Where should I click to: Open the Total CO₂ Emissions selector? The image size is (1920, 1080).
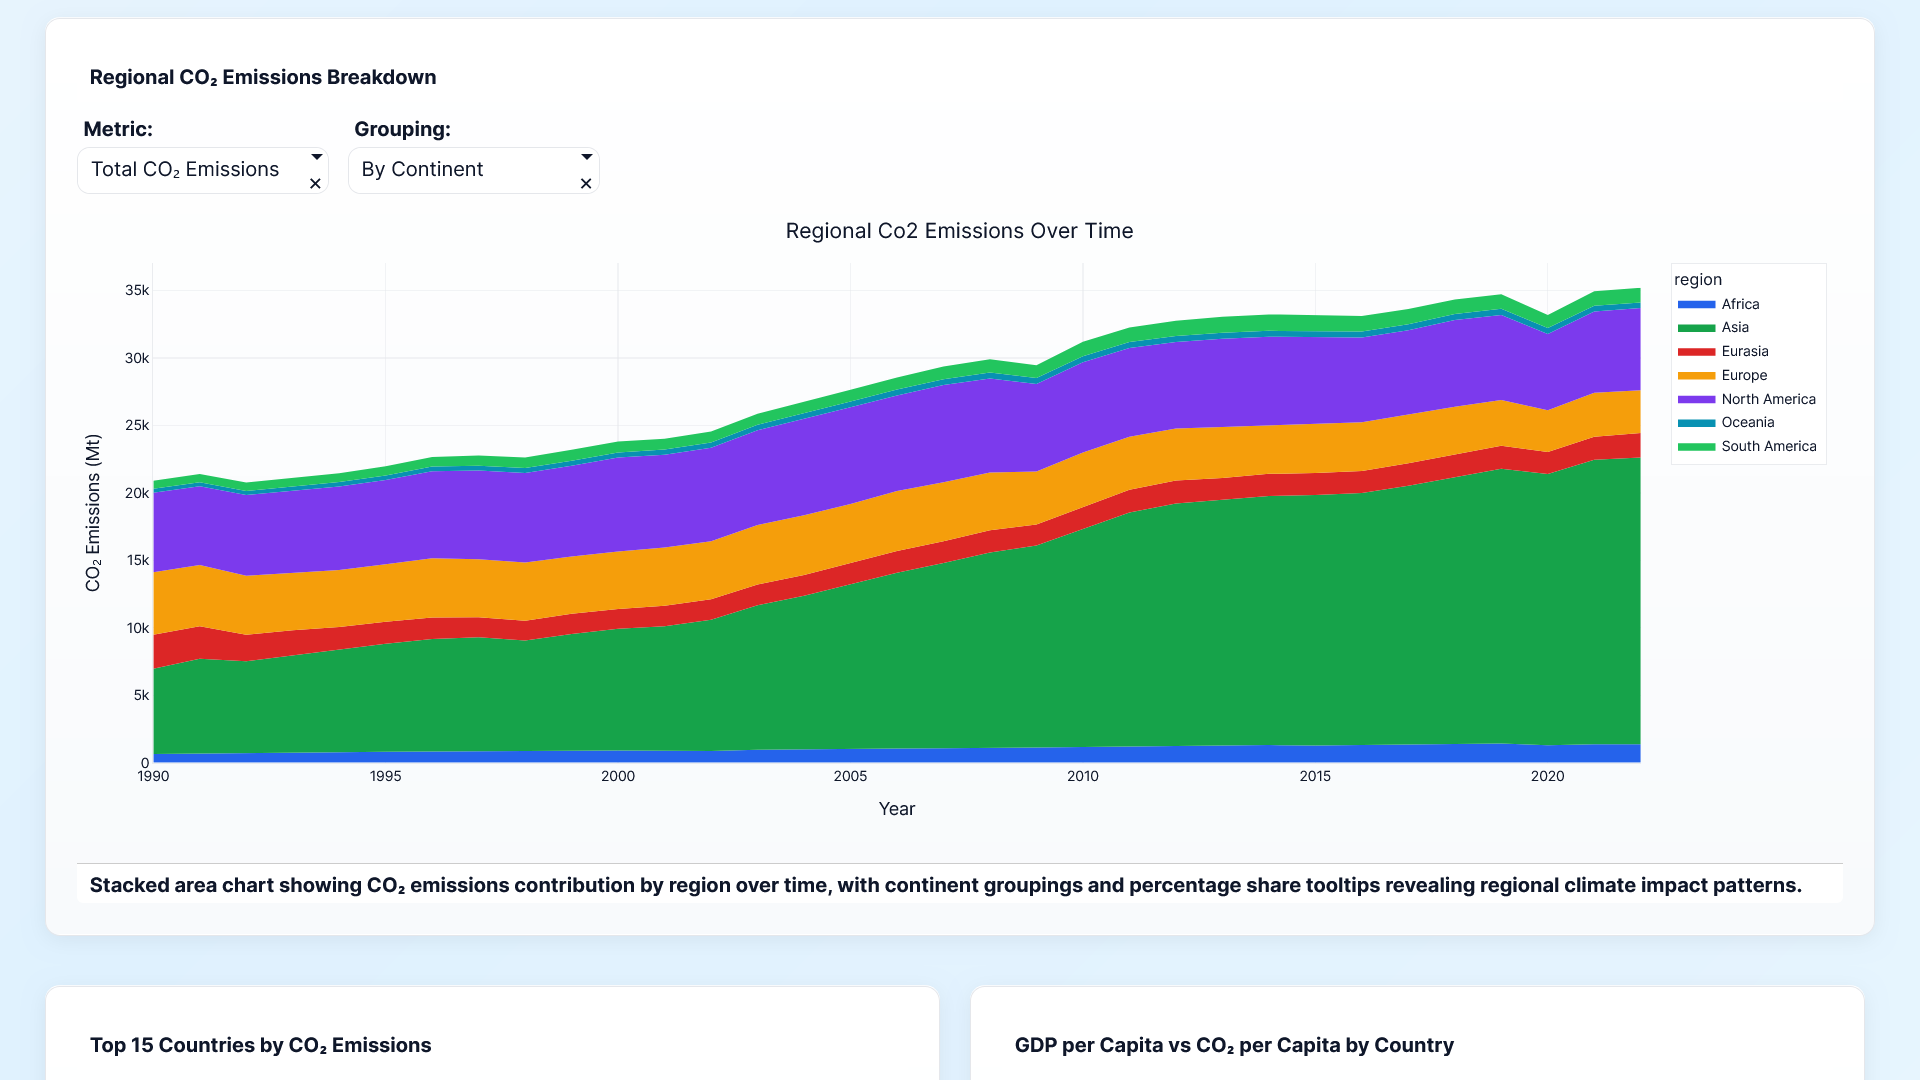(185, 170)
